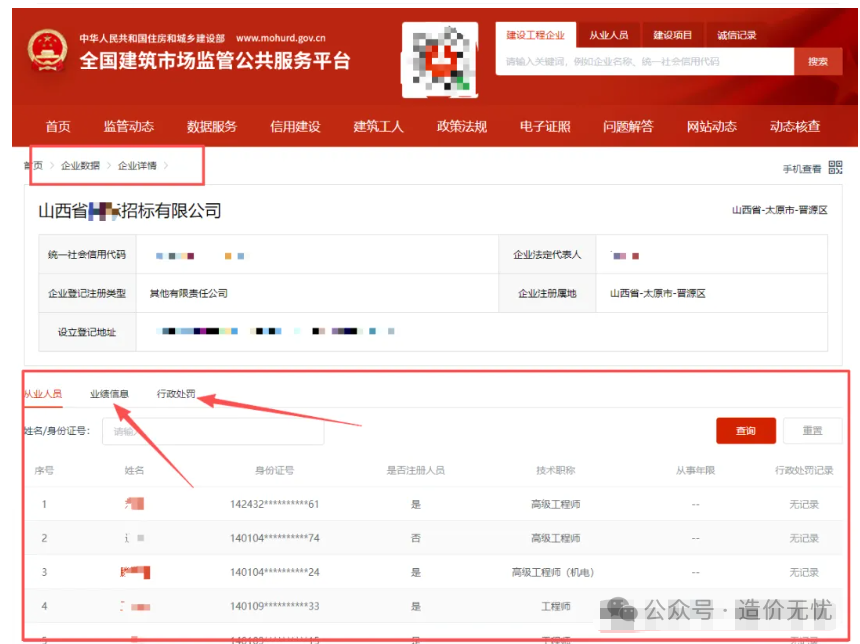Focus the 姓名/身份证号 input field
This screenshot has height=644, width=860.
pyautogui.click(x=213, y=432)
